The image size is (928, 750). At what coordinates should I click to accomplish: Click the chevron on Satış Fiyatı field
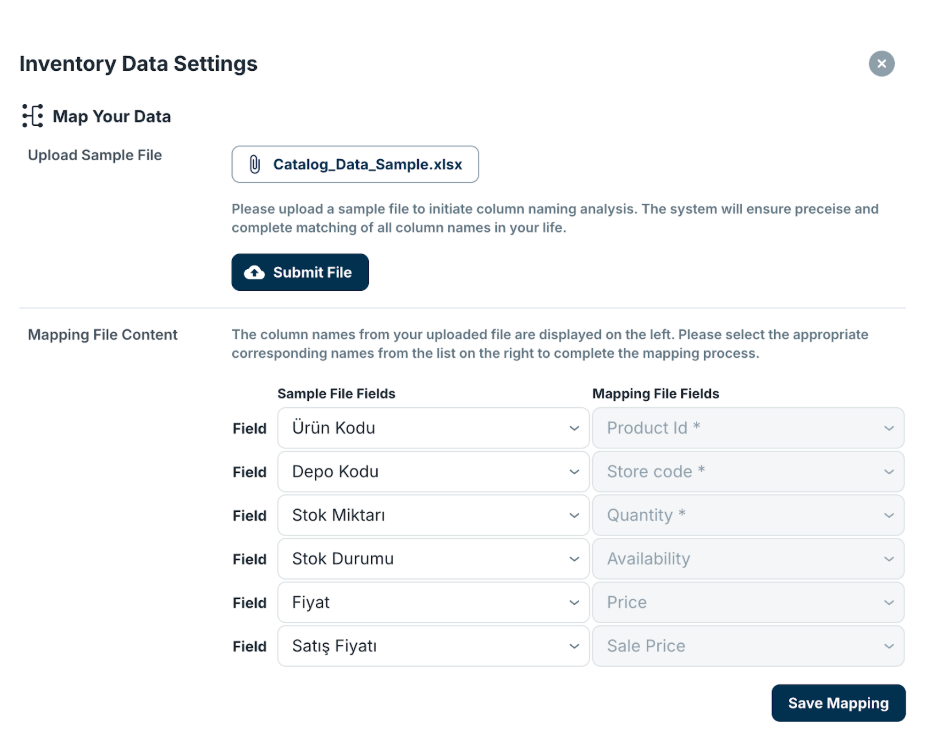coord(574,646)
